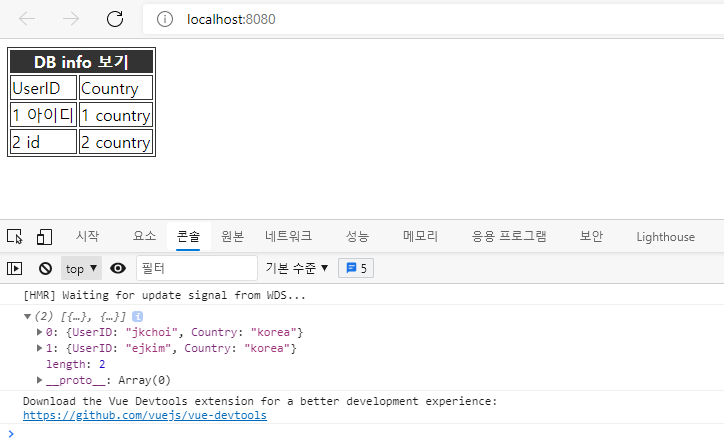The width and height of the screenshot is (724, 448).
Task: Expand array item 0 with jkchoi
Action: 39,332
